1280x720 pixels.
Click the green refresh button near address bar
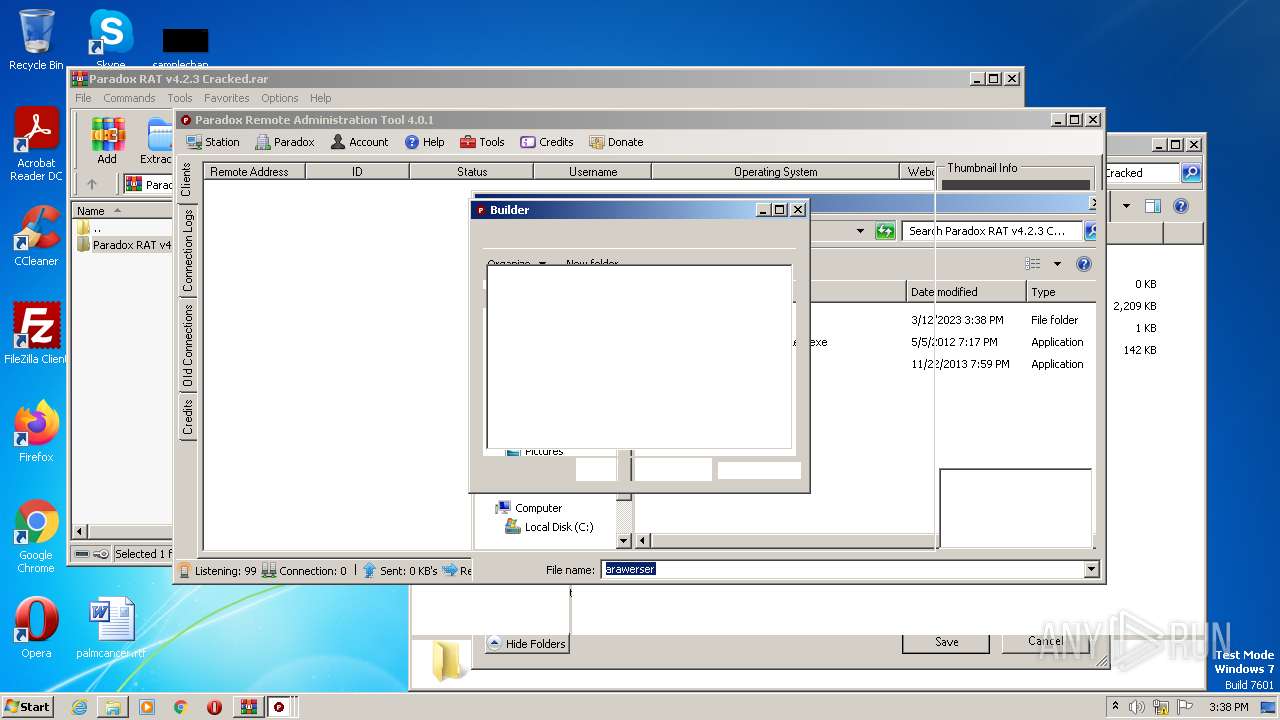(884, 231)
